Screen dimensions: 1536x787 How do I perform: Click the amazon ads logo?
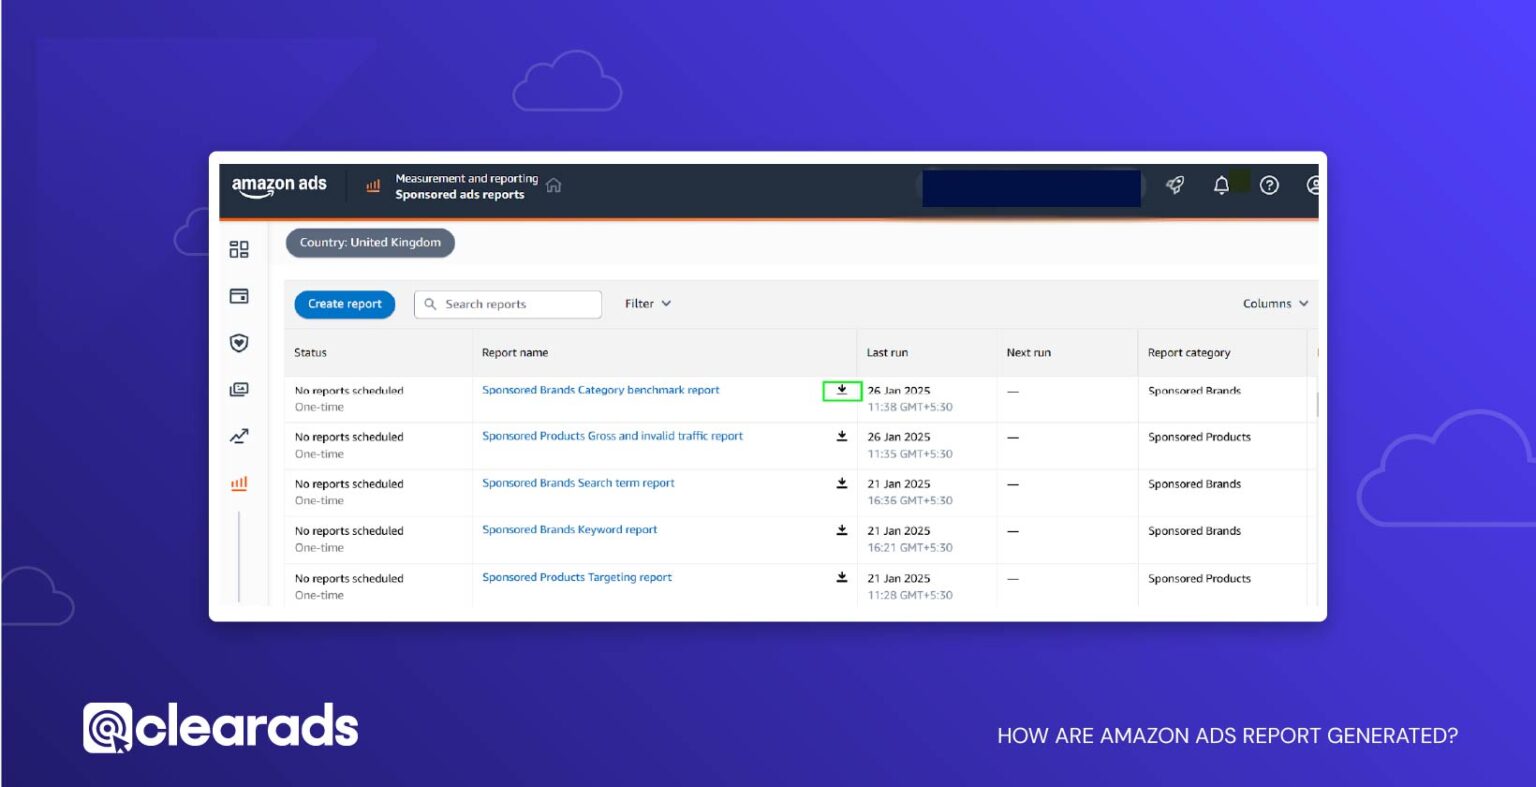[x=279, y=186]
